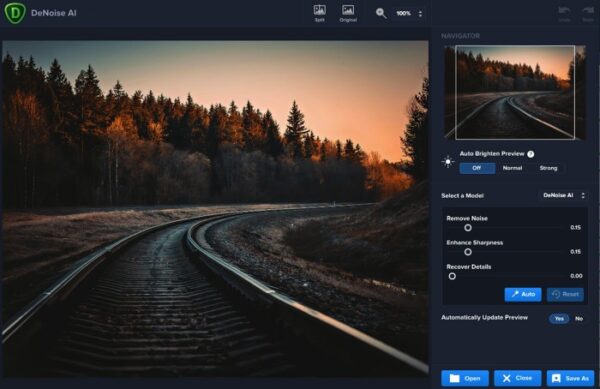The height and width of the screenshot is (389, 600).
Task: Click the Enhance Sharpness value 0.15
Action: (x=576, y=252)
